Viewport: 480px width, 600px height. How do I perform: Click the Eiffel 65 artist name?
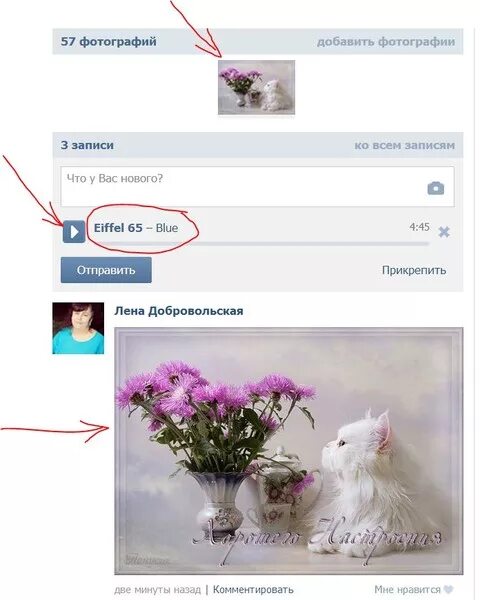[118, 228]
